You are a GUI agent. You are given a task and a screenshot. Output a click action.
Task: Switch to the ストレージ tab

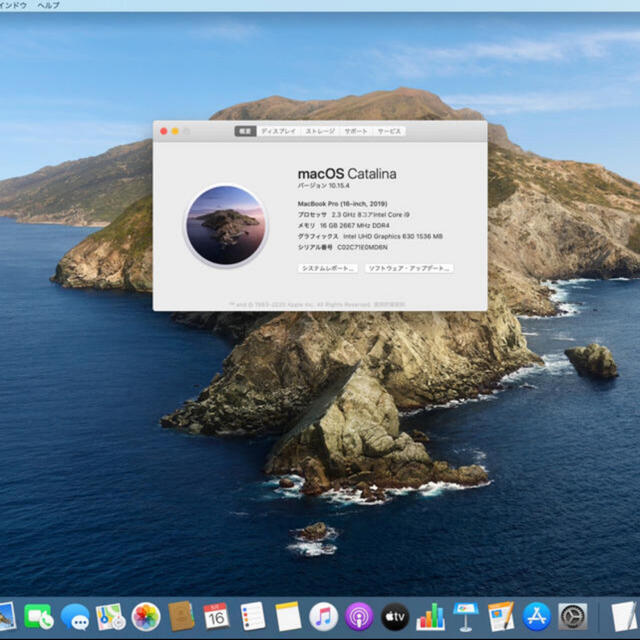320,131
